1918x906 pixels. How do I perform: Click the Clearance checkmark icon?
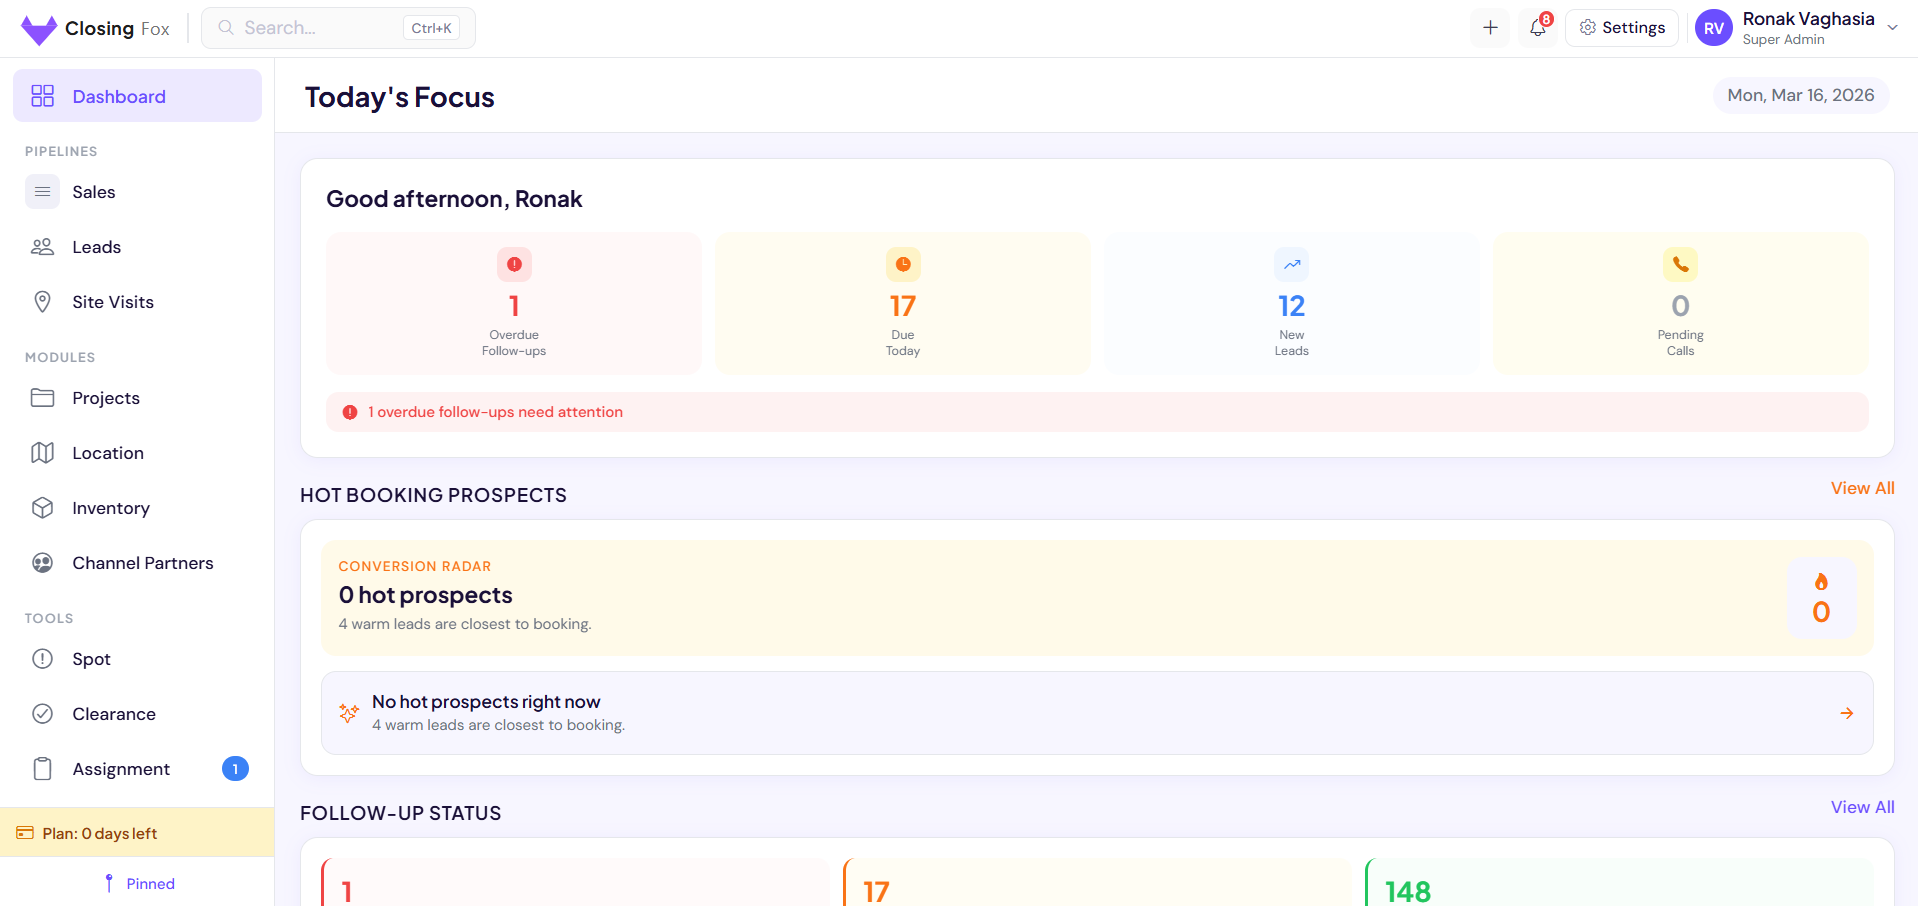coord(42,713)
